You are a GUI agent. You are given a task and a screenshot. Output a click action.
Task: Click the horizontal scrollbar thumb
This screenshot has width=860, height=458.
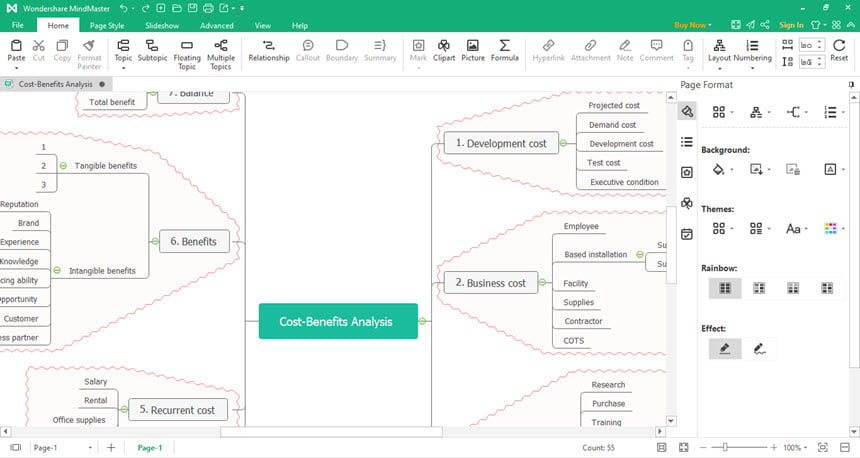331,432
